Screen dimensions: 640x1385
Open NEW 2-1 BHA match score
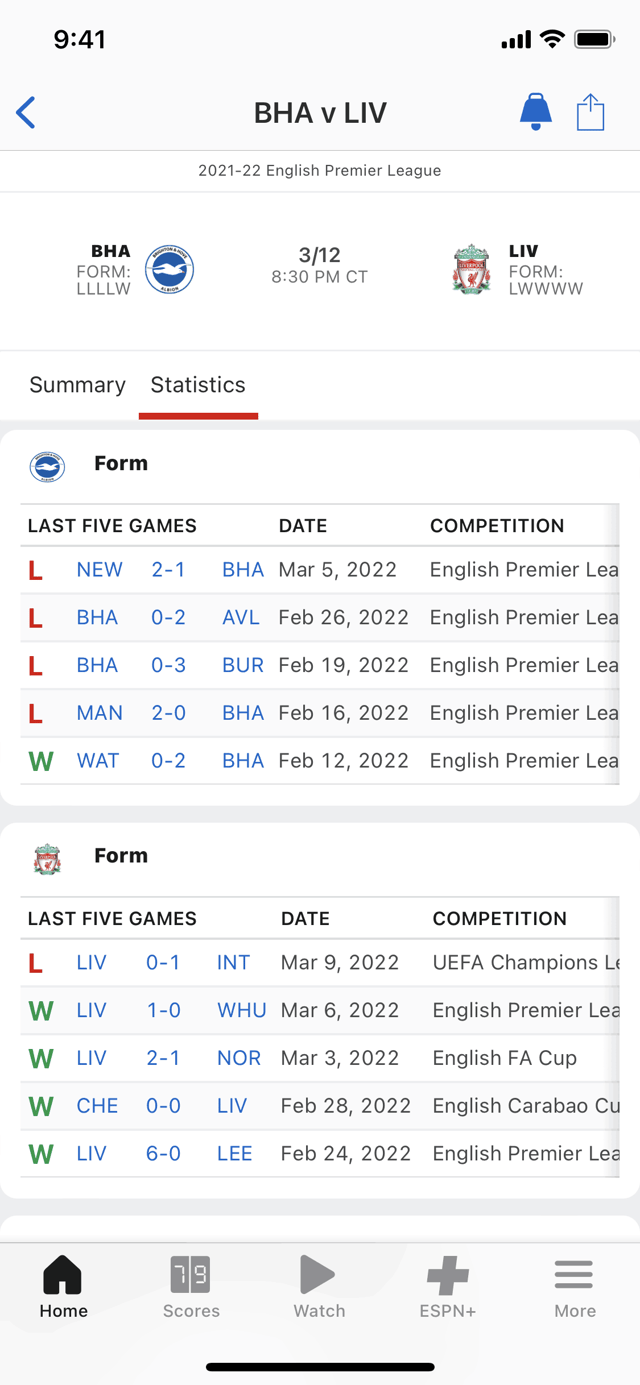(x=168, y=570)
